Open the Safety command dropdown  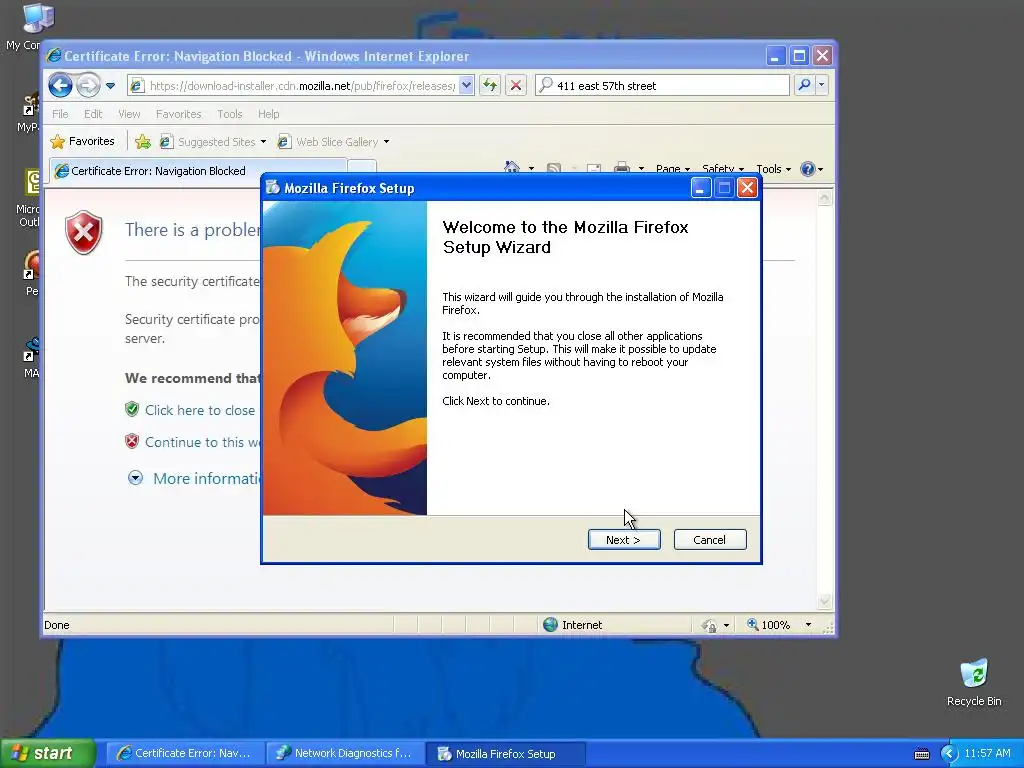pyautogui.click(x=722, y=168)
